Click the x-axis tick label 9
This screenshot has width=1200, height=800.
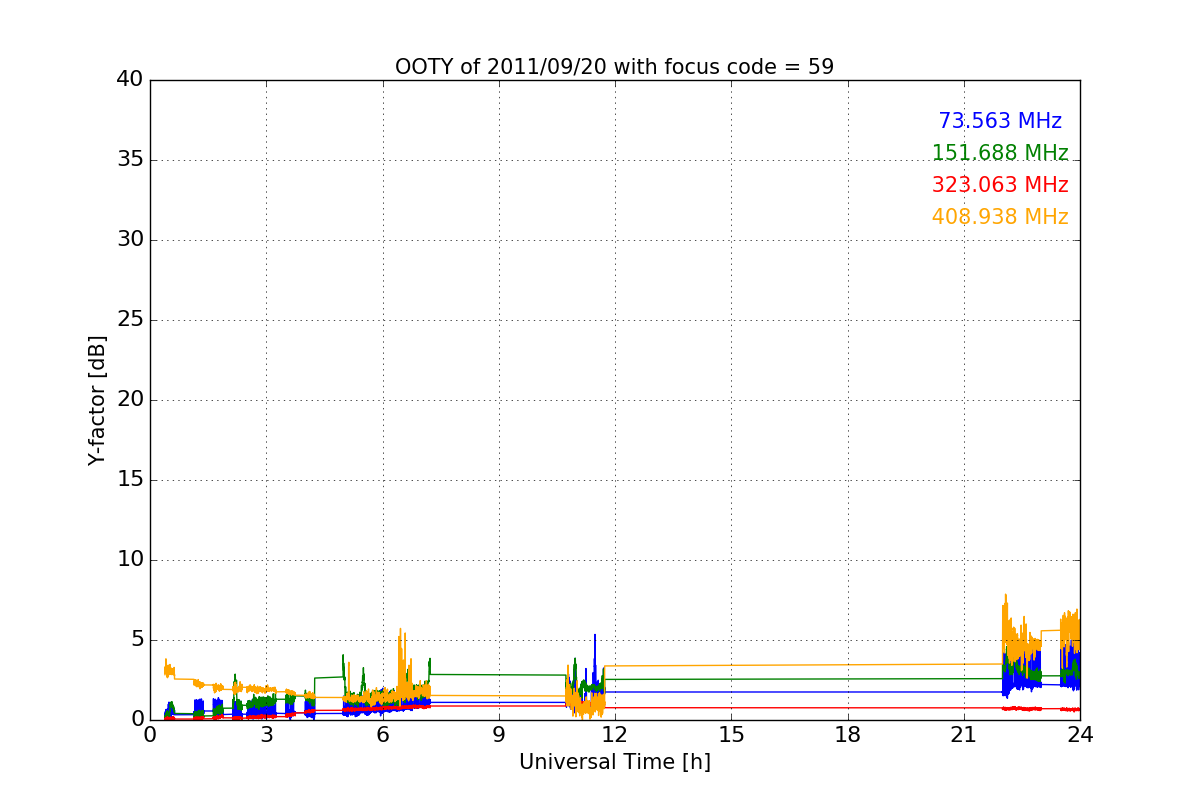click(499, 735)
